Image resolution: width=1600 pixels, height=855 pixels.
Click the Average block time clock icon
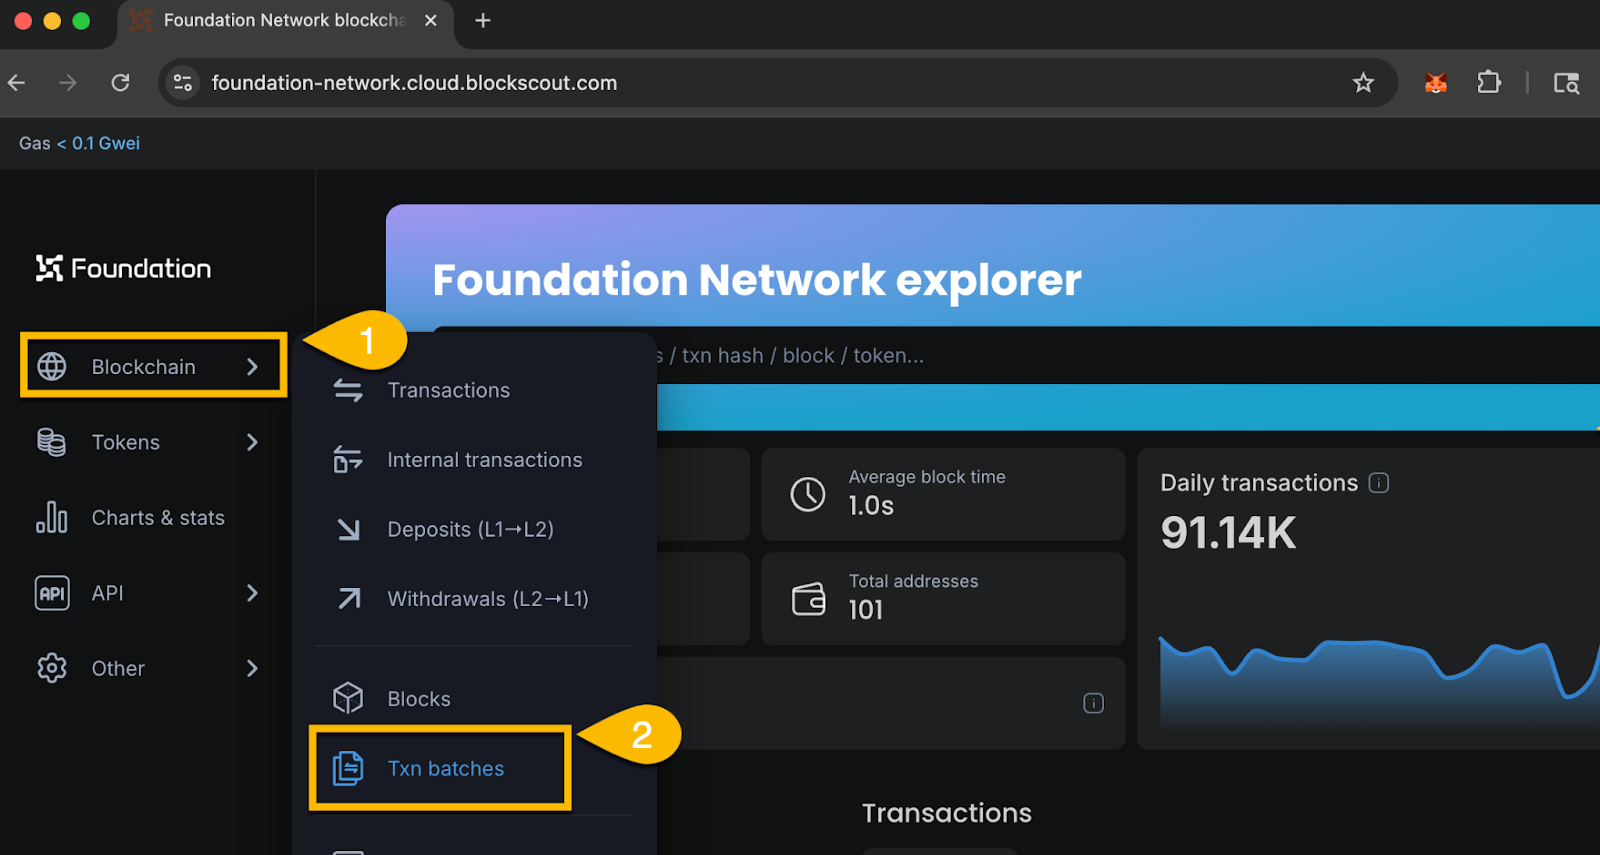[x=808, y=494]
